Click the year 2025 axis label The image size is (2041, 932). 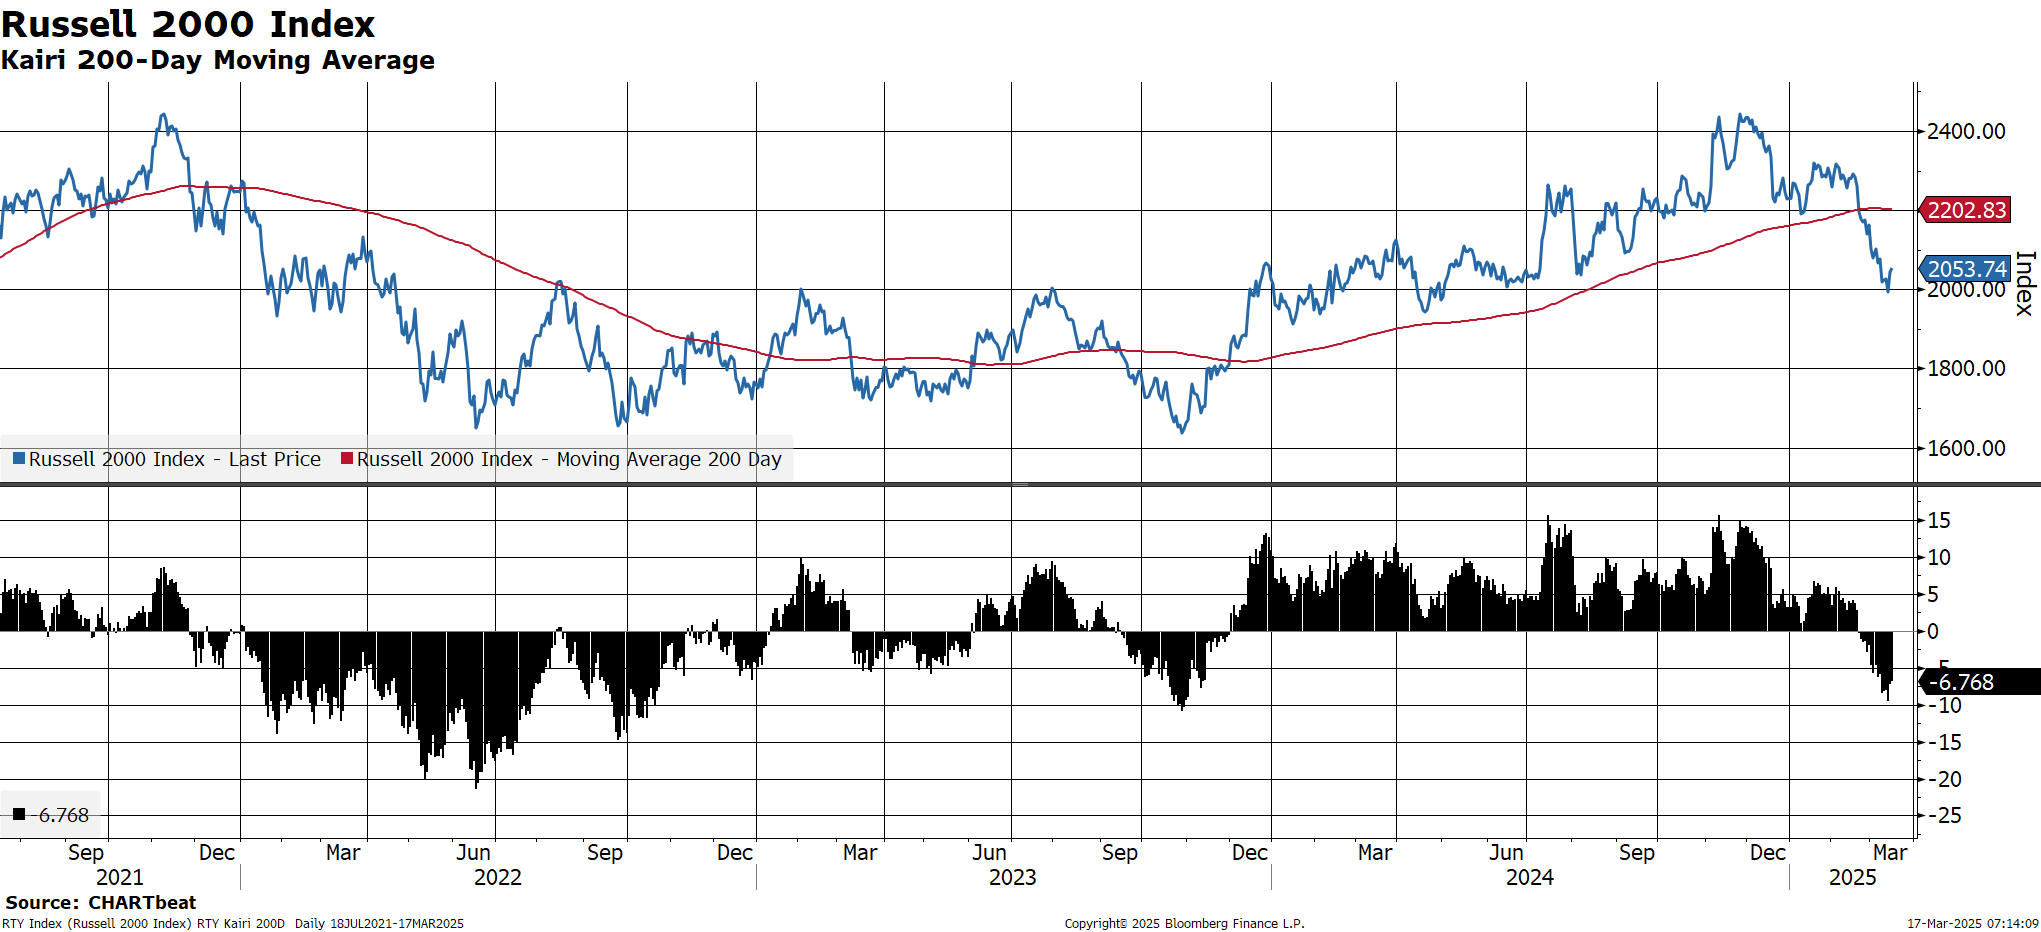pyautogui.click(x=1853, y=877)
